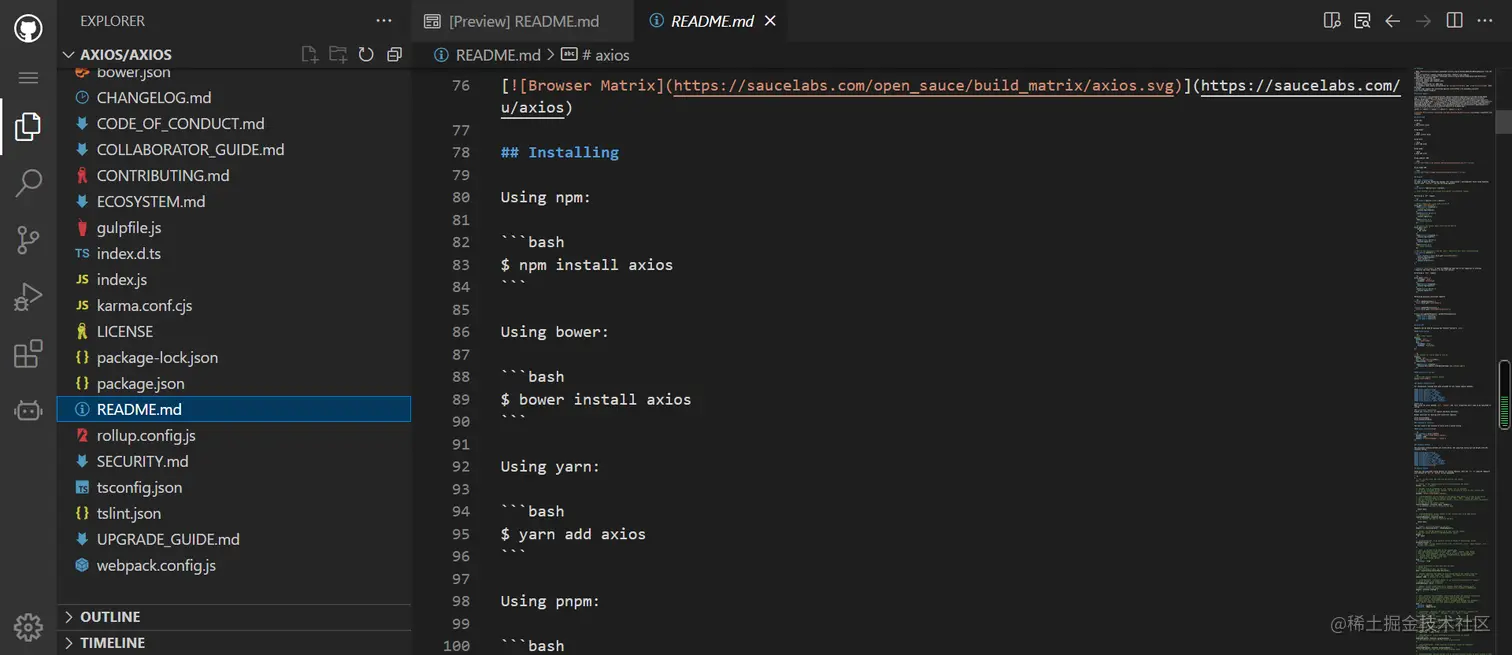This screenshot has width=1512, height=655.
Task: Expand the TIMELINE section
Action: point(234,643)
